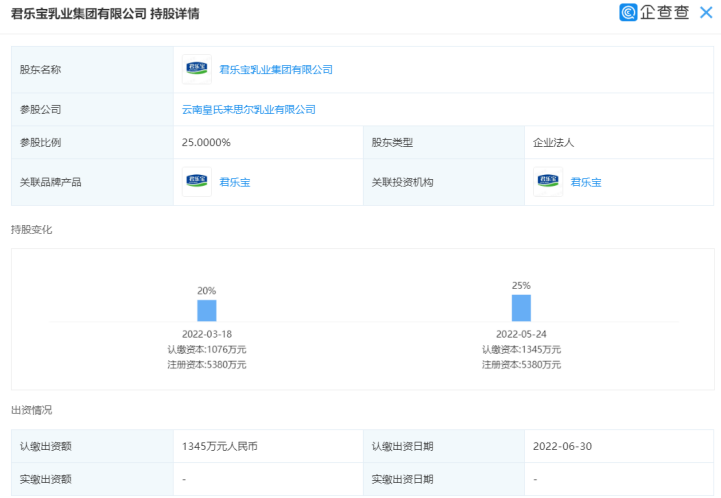Select the 20% bar in shareholding chart
The height and width of the screenshot is (498, 721).
(207, 310)
